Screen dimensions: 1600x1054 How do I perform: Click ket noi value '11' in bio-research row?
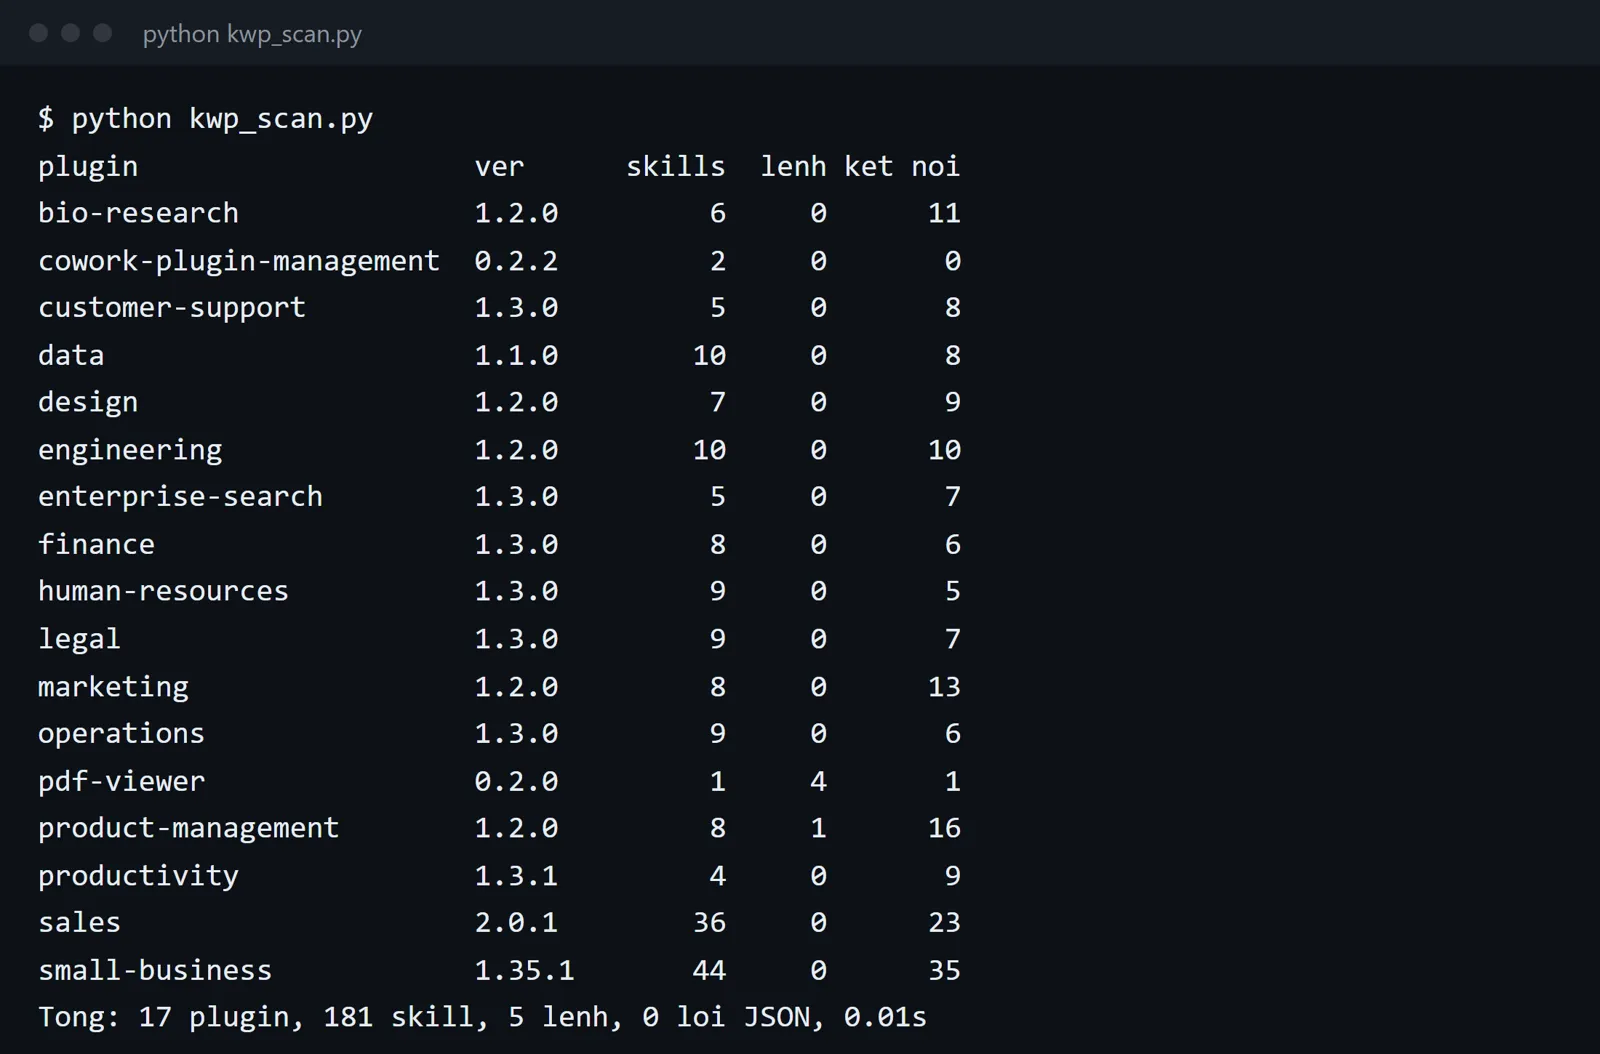click(x=944, y=213)
